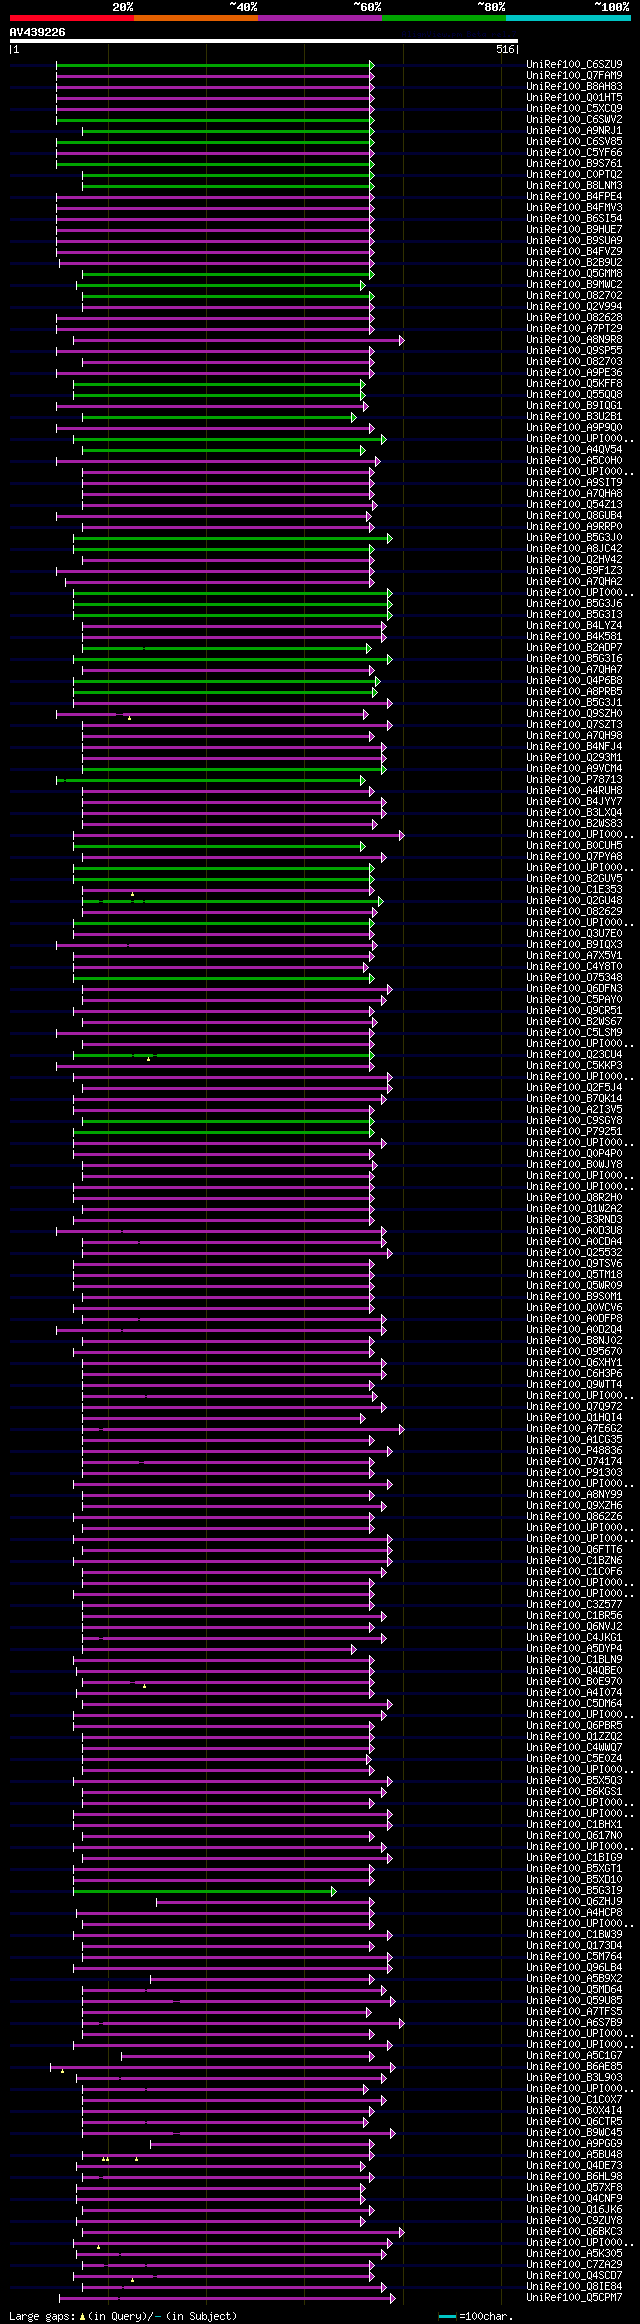Select the UniRef100_Q5KFF8 hit label
This screenshot has width=640, height=2324.
coord(574,384)
